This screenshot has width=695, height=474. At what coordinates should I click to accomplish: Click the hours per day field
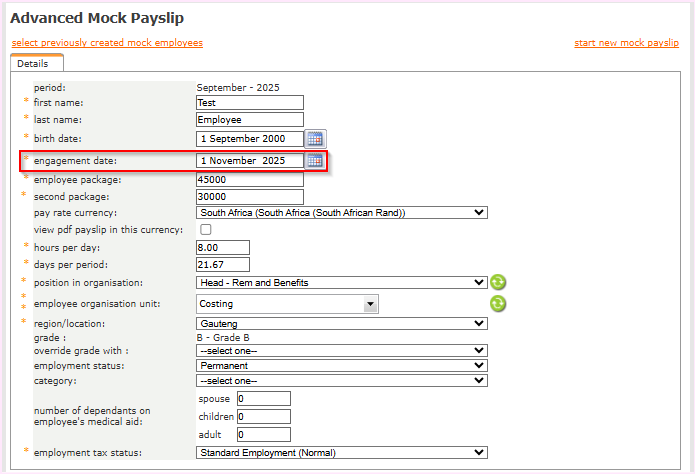223,247
